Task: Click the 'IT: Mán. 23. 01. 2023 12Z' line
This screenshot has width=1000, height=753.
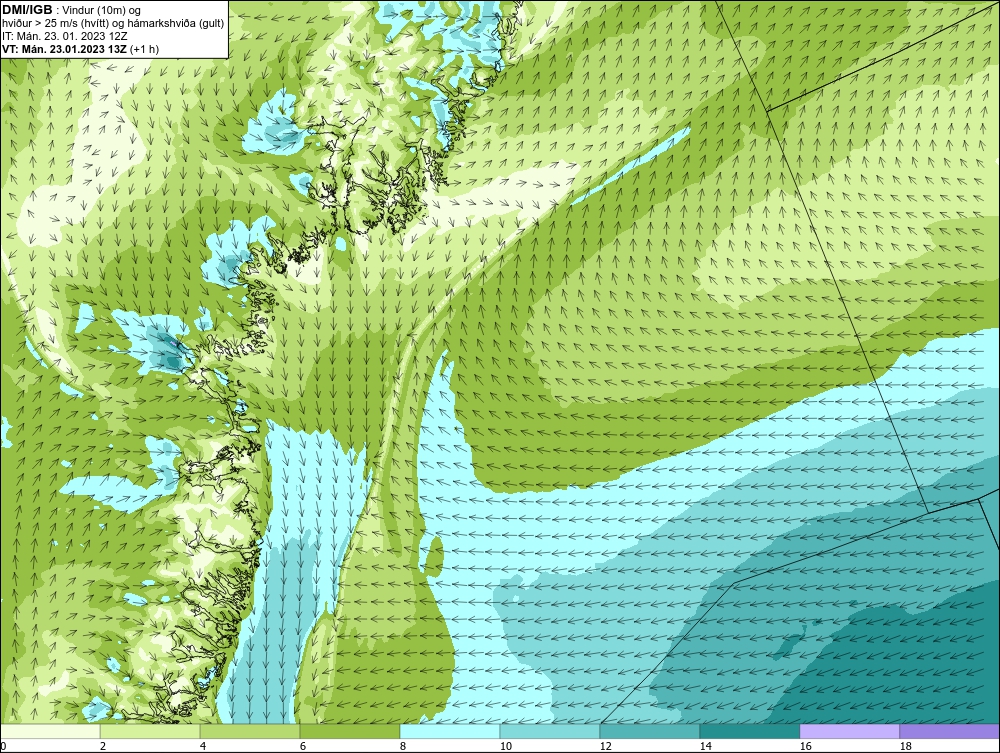Action: [x=64, y=36]
